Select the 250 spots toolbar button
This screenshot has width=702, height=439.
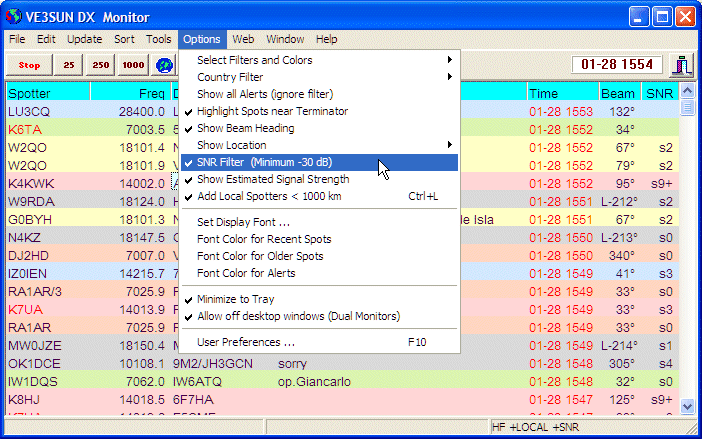coord(101,65)
